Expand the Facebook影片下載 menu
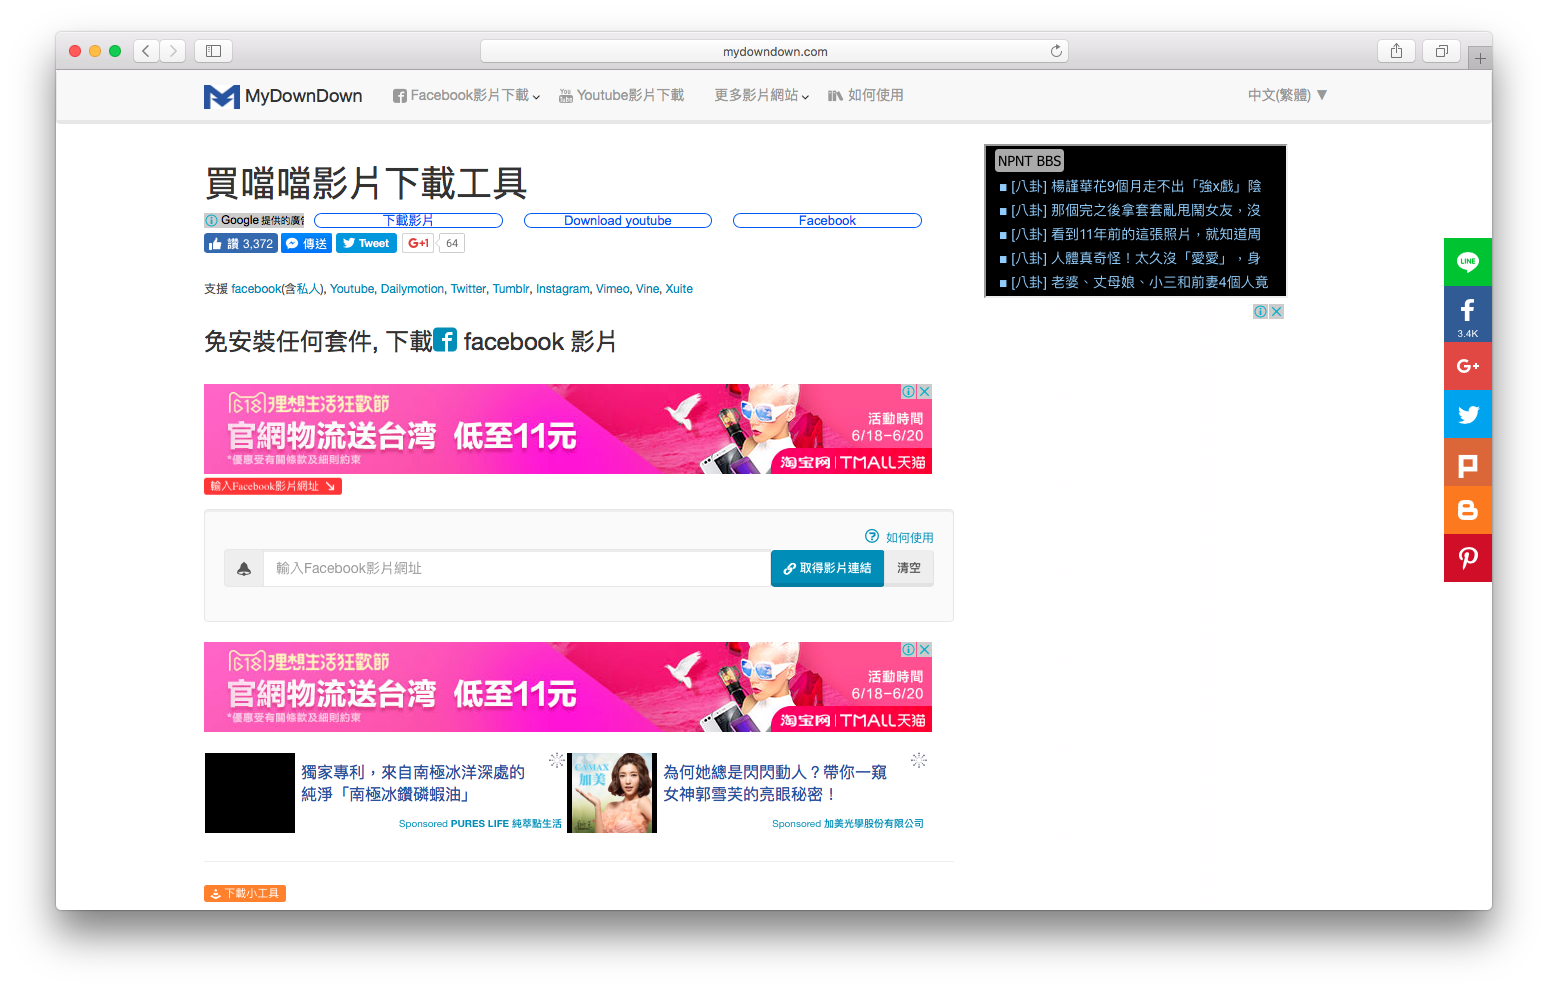The height and width of the screenshot is (990, 1548). pos(466,95)
